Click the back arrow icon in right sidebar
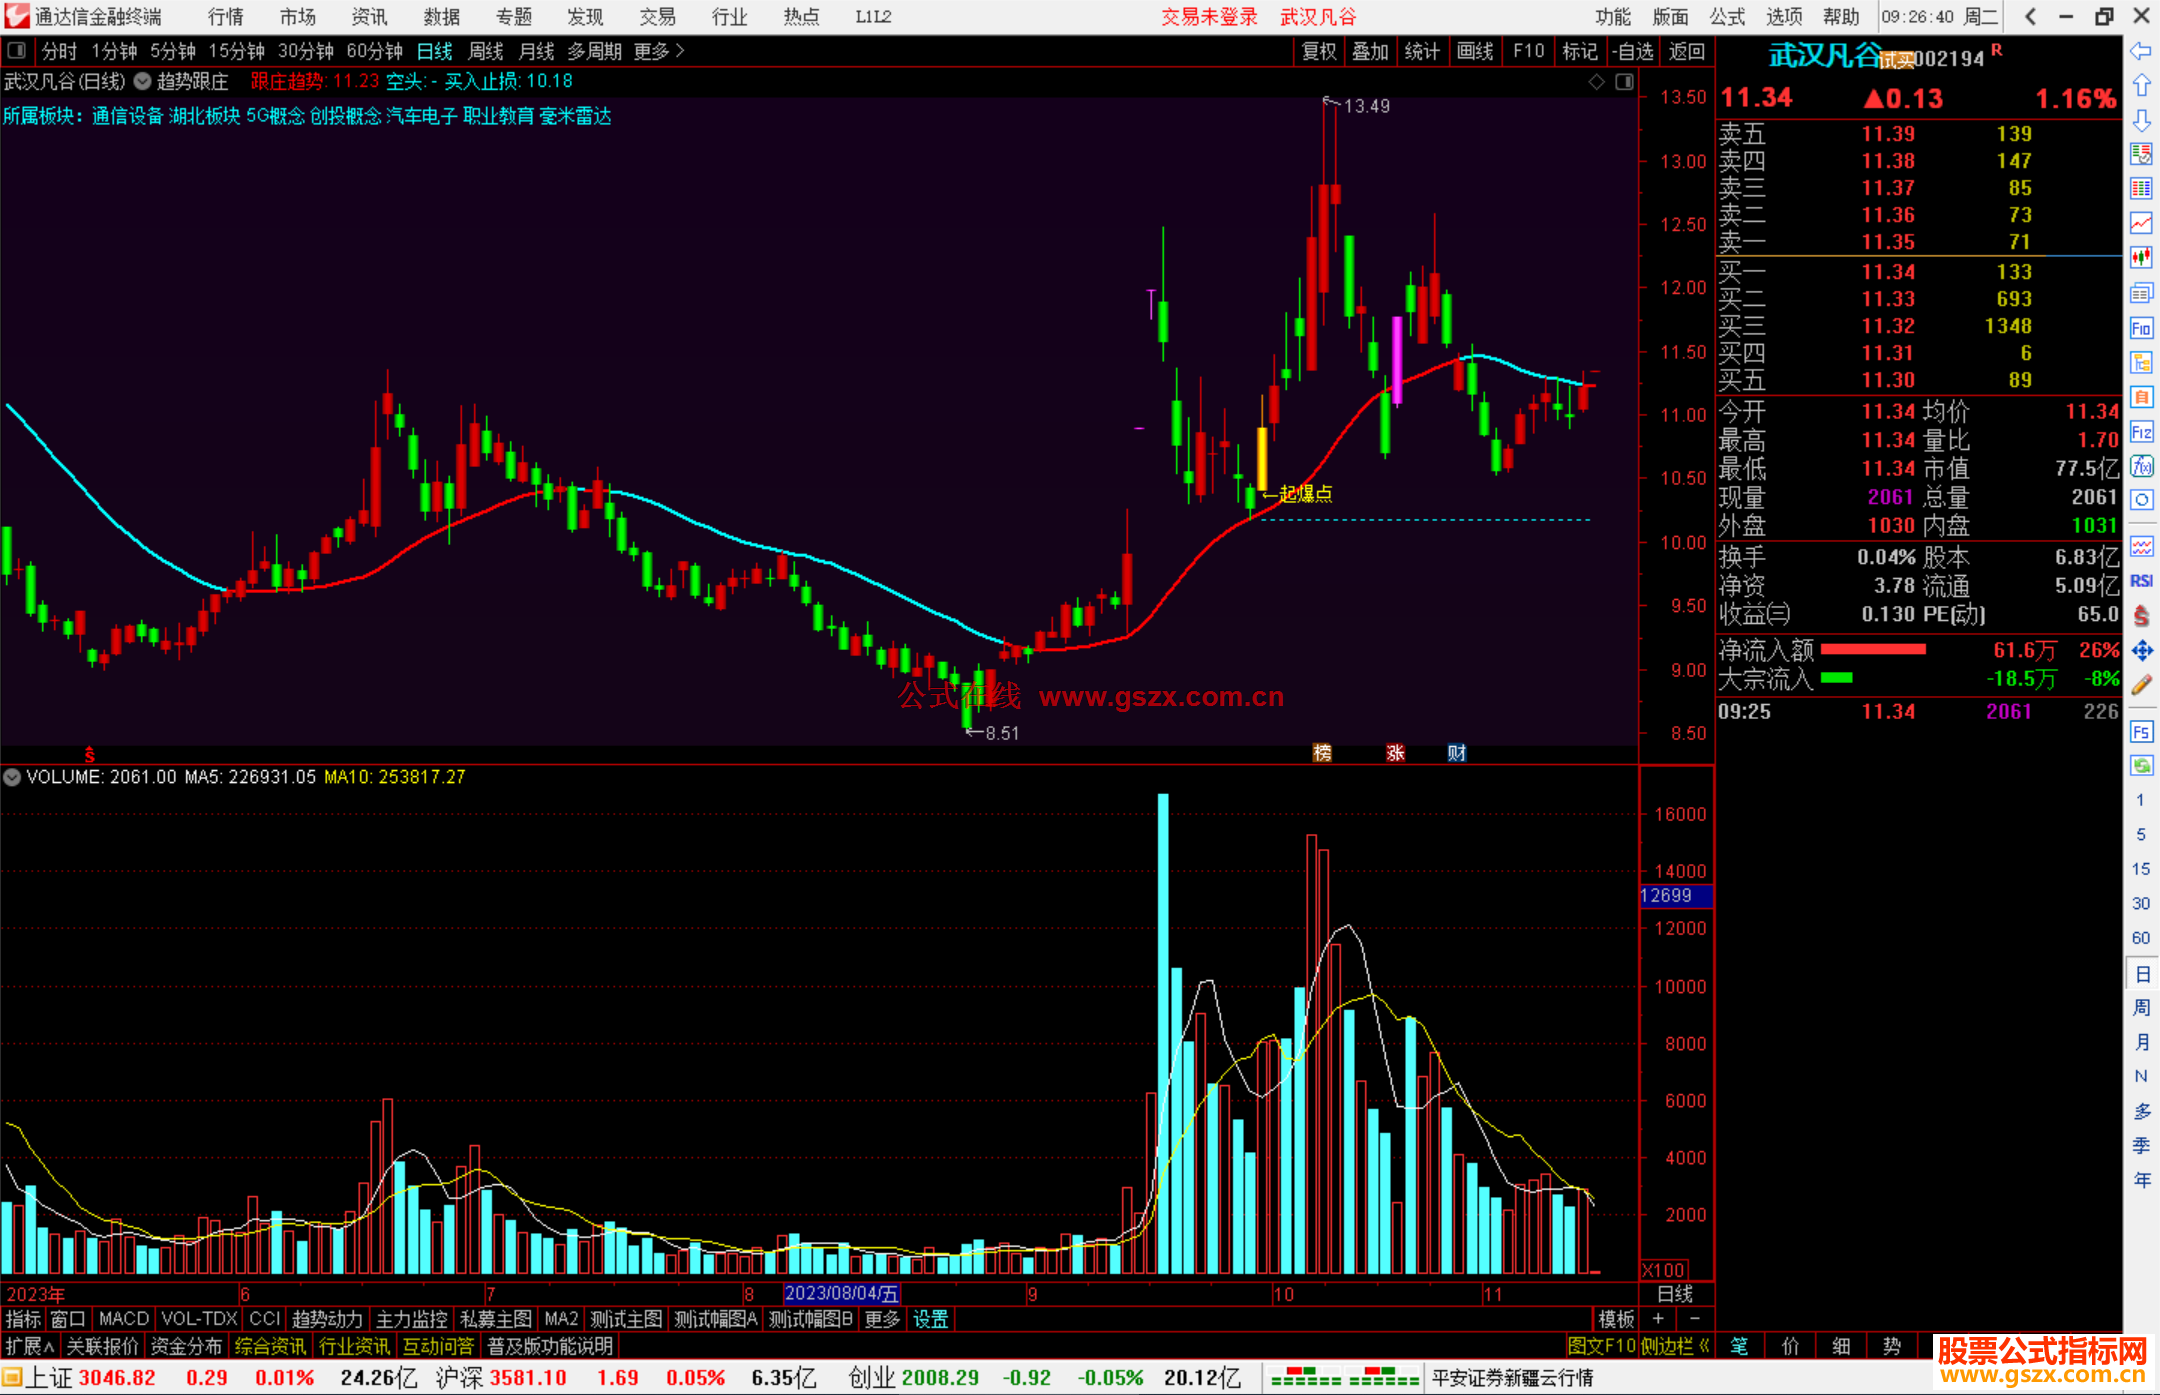This screenshot has height=1395, width=2160. (2141, 51)
